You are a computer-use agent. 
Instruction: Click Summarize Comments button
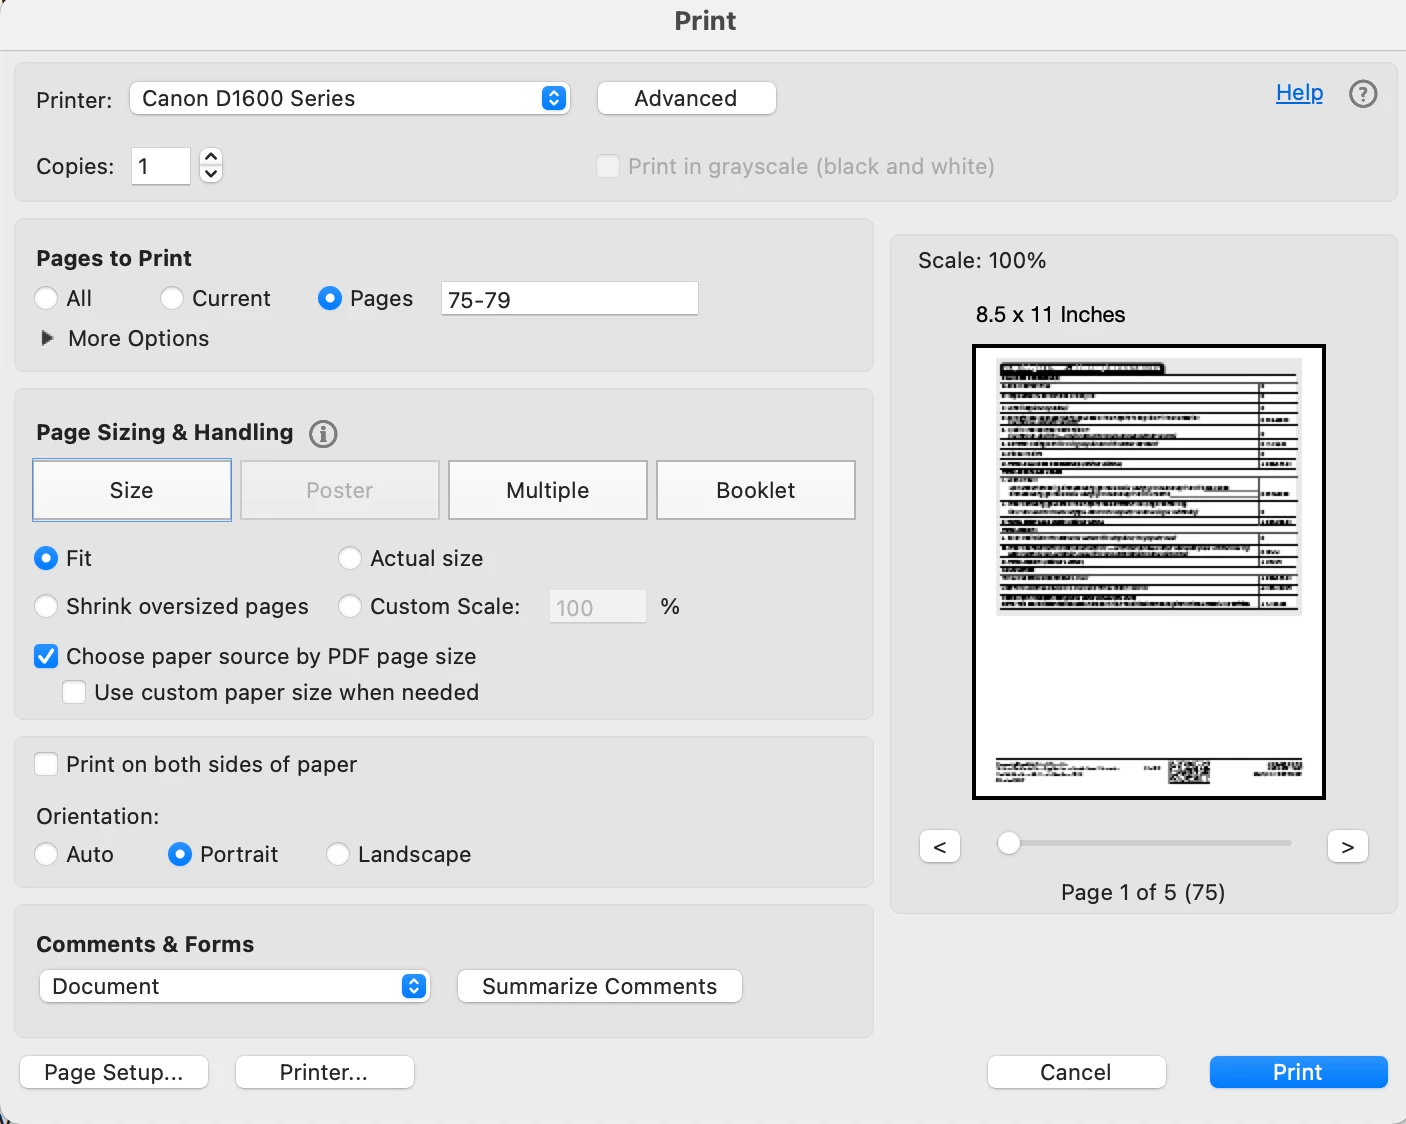(600, 986)
